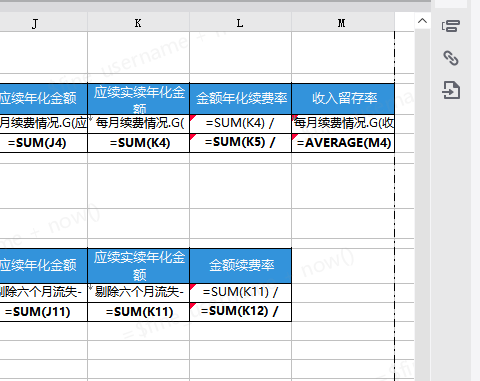The width and height of the screenshot is (480, 381).
Task: Click upper 应续实续年化金额 header cell
Action: (x=138, y=99)
